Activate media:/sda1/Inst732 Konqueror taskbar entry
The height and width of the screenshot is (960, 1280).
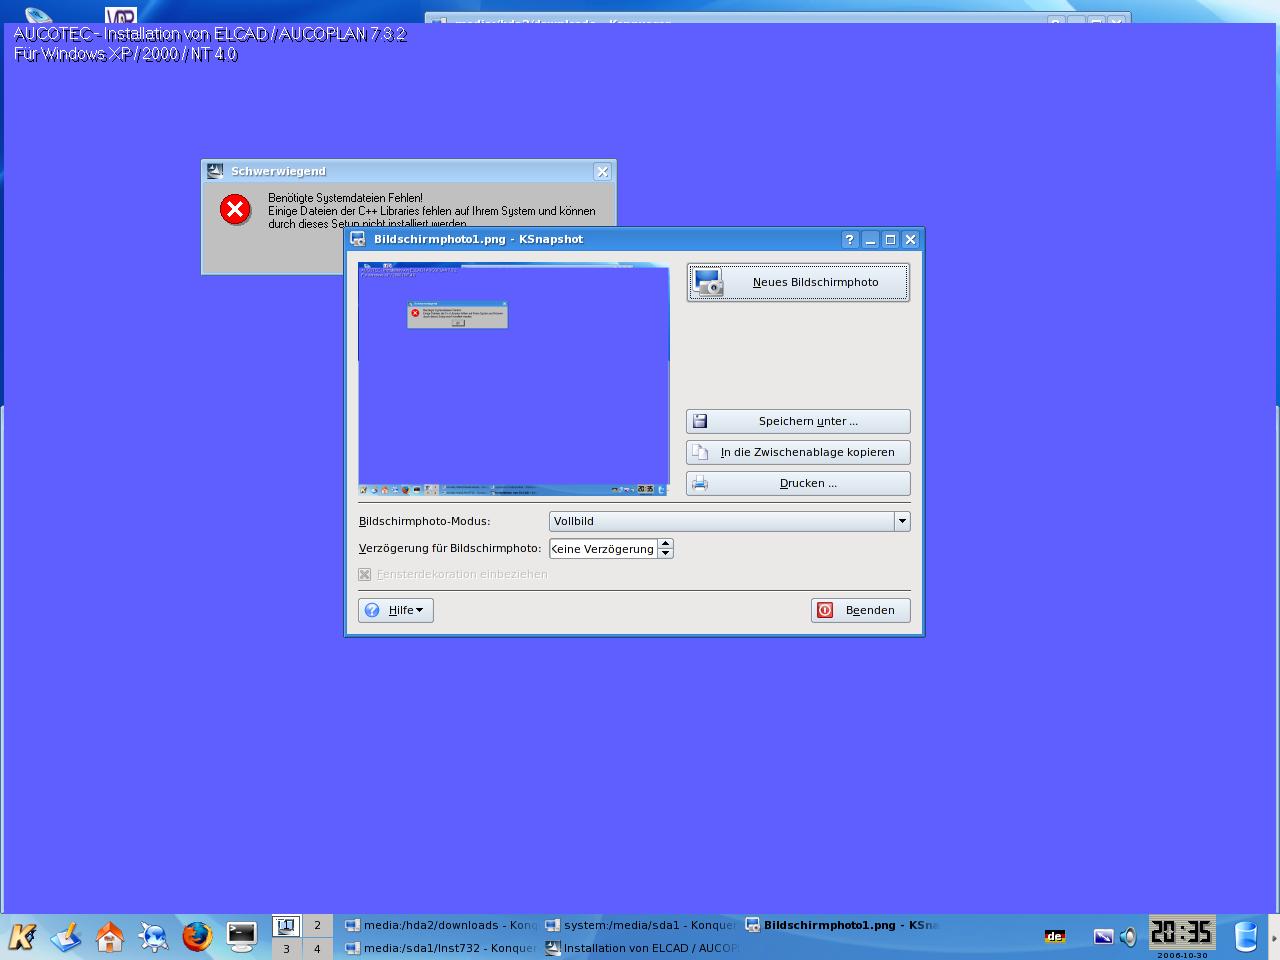pos(440,948)
